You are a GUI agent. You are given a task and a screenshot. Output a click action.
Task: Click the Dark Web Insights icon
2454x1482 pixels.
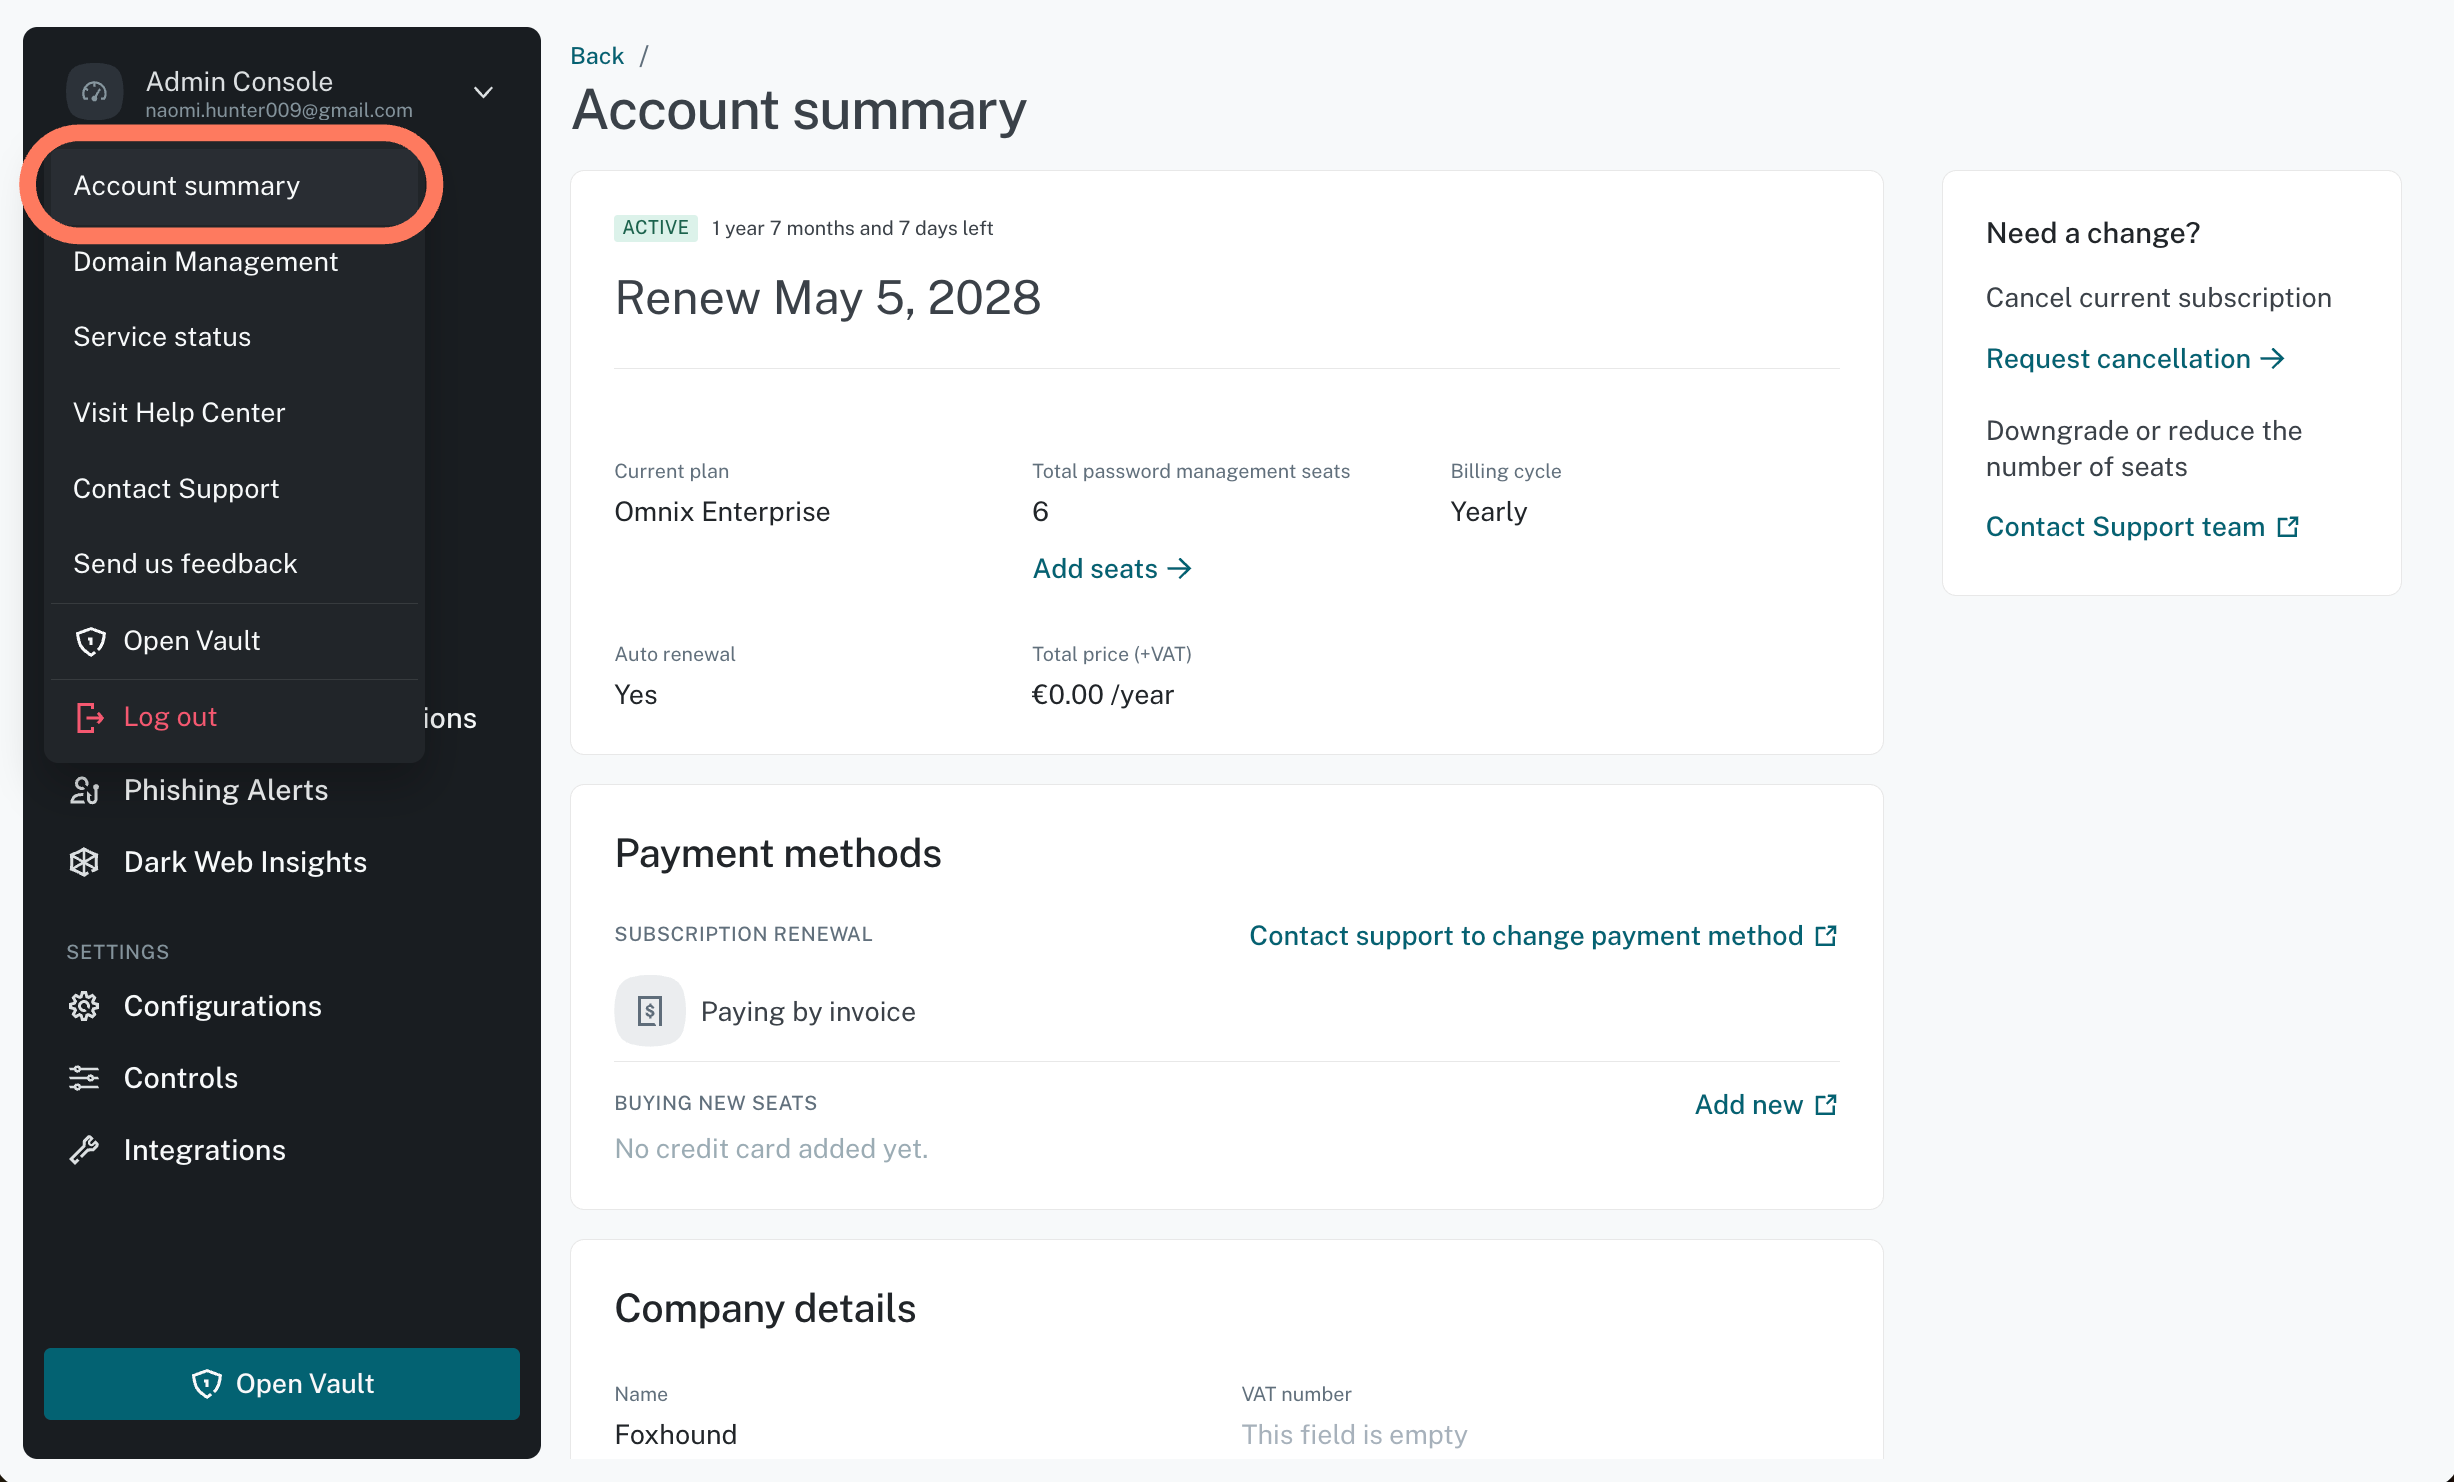tap(84, 862)
